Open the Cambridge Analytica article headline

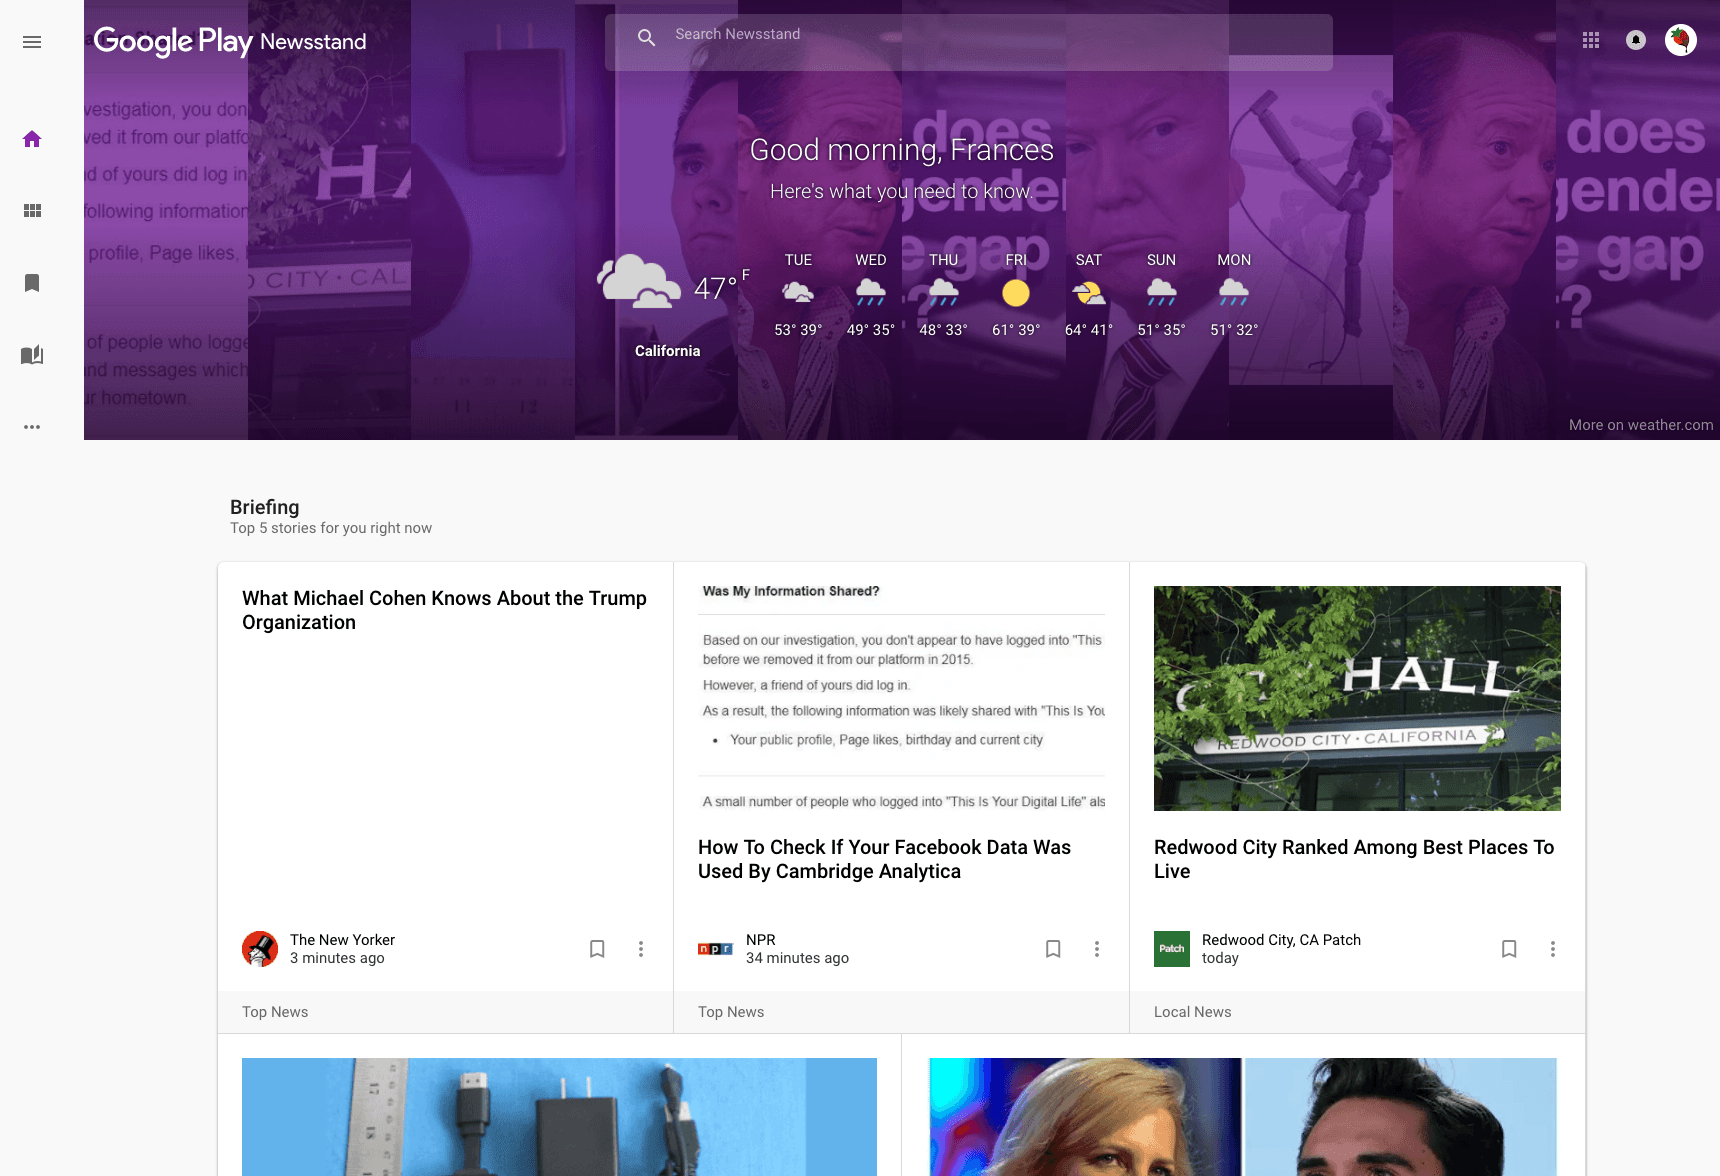tap(884, 859)
